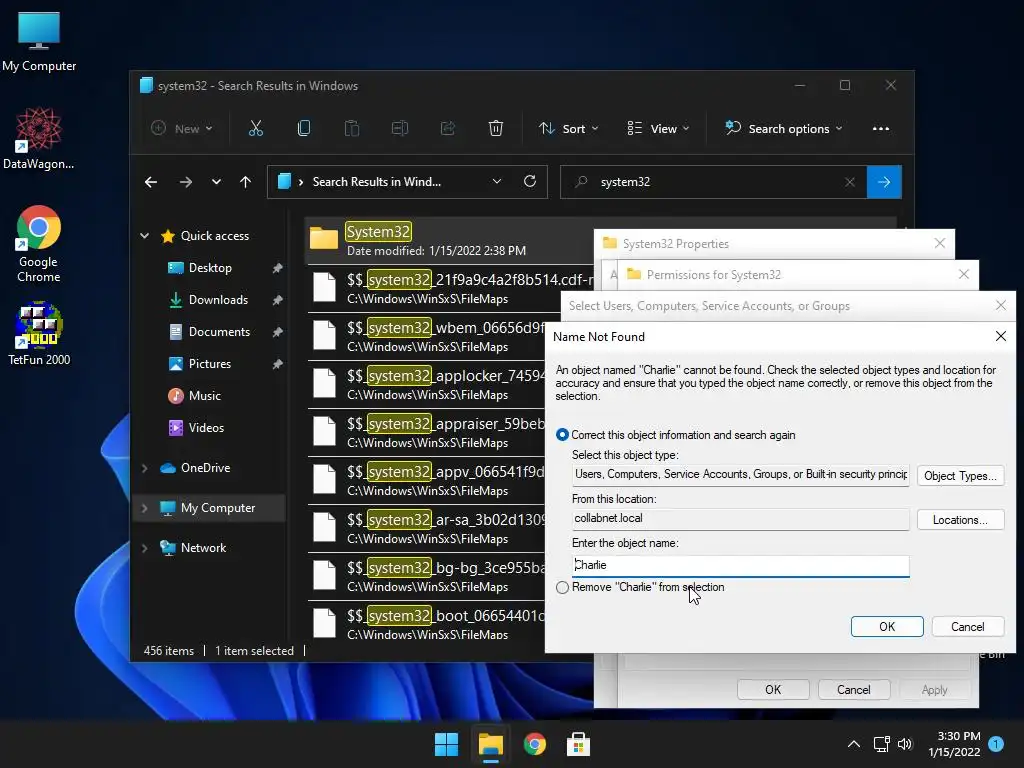The height and width of the screenshot is (768, 1024).
Task: Select the $$_system32_wbem file result
Action: click(426, 336)
